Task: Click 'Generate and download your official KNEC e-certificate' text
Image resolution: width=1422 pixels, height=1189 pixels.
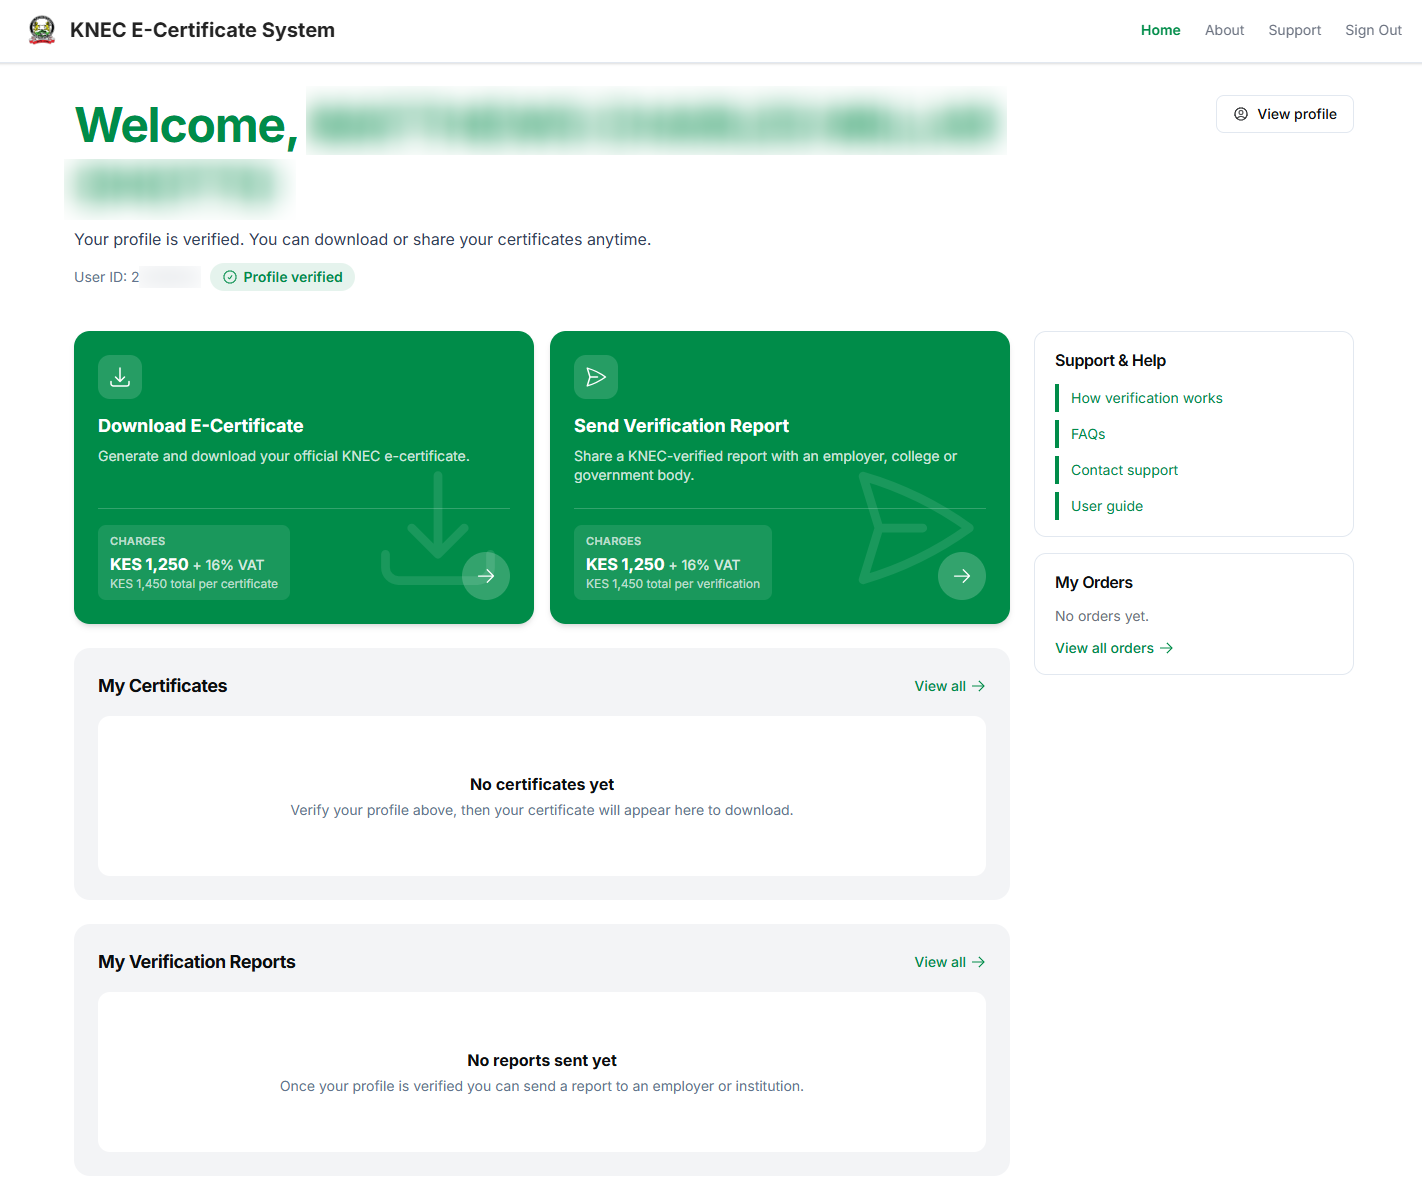Action: (x=284, y=456)
